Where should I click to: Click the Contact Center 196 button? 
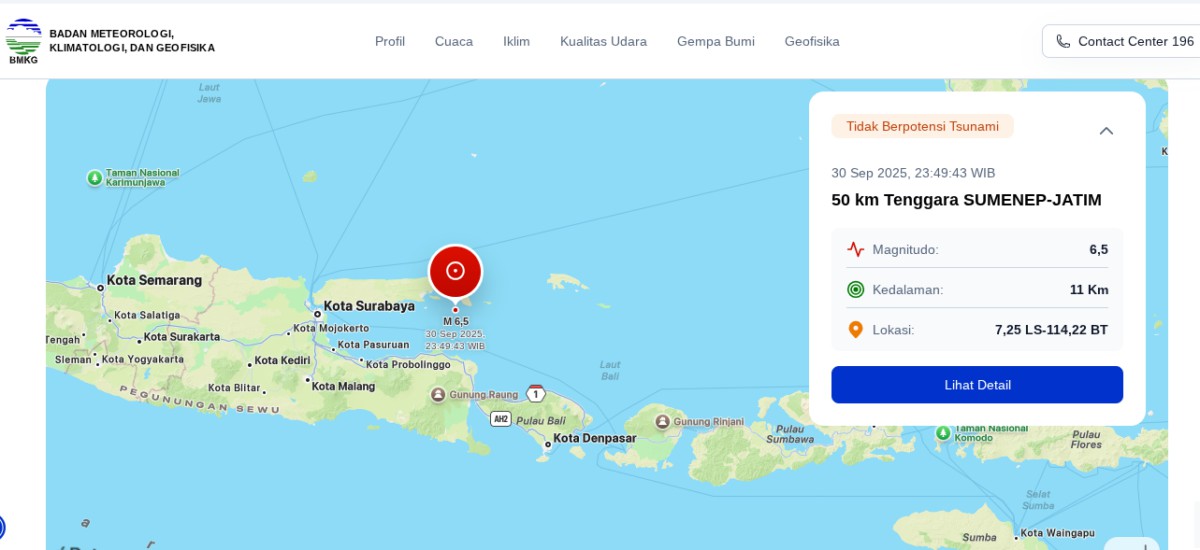tap(1124, 41)
